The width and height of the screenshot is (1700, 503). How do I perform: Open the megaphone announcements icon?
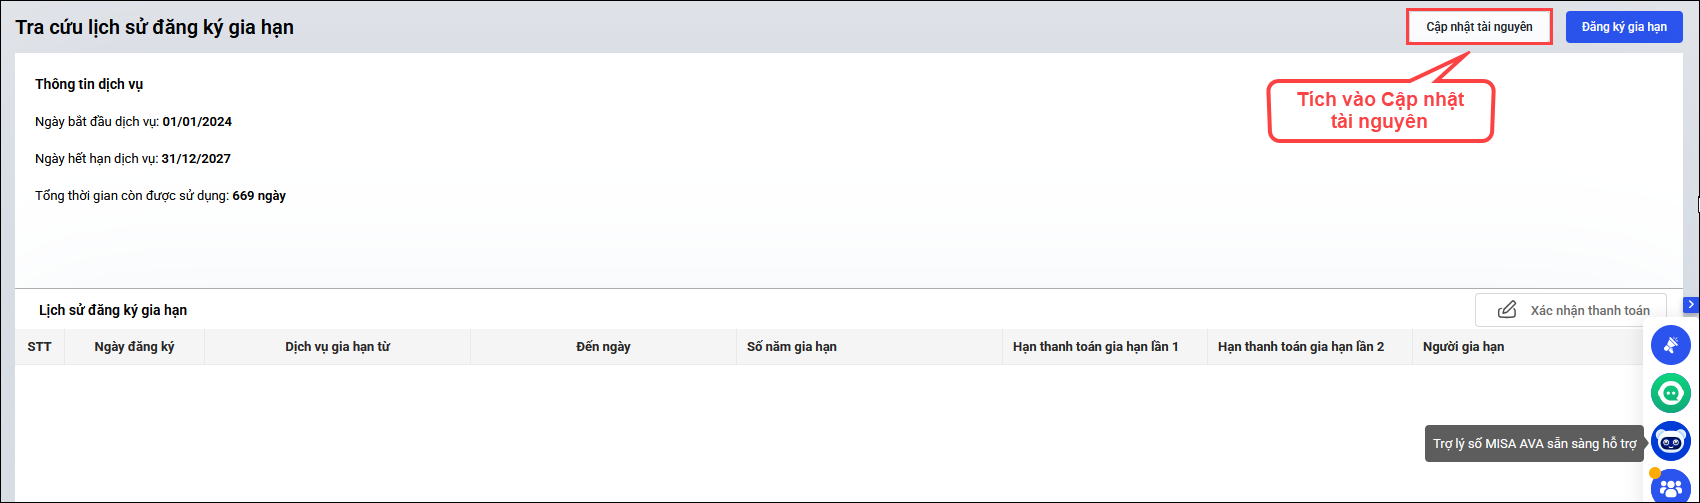tap(1670, 345)
